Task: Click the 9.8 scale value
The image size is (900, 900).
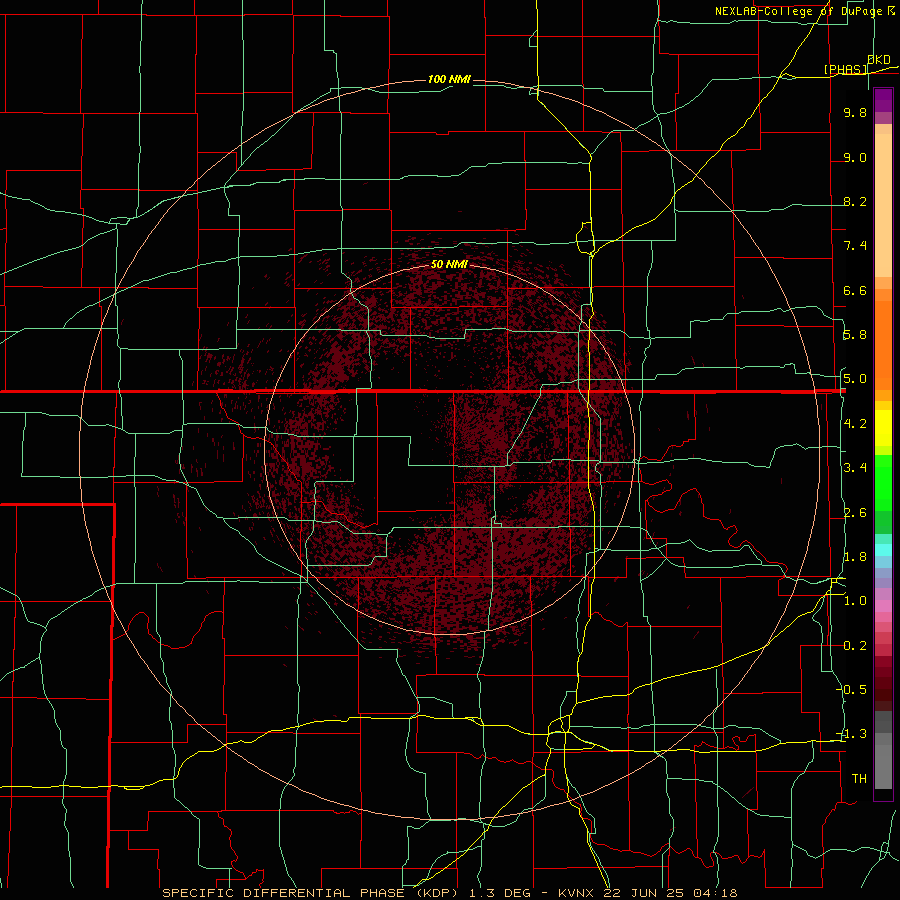Action: pos(855,113)
